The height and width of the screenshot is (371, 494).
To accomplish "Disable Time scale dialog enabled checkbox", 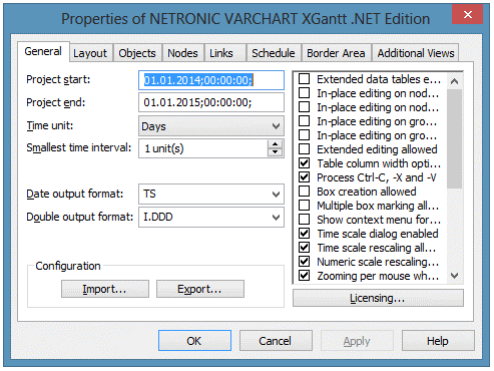I will 304,233.
